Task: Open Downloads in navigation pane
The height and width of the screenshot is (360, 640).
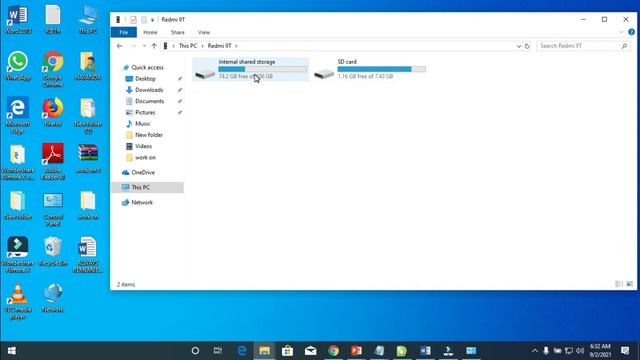Action: click(149, 90)
